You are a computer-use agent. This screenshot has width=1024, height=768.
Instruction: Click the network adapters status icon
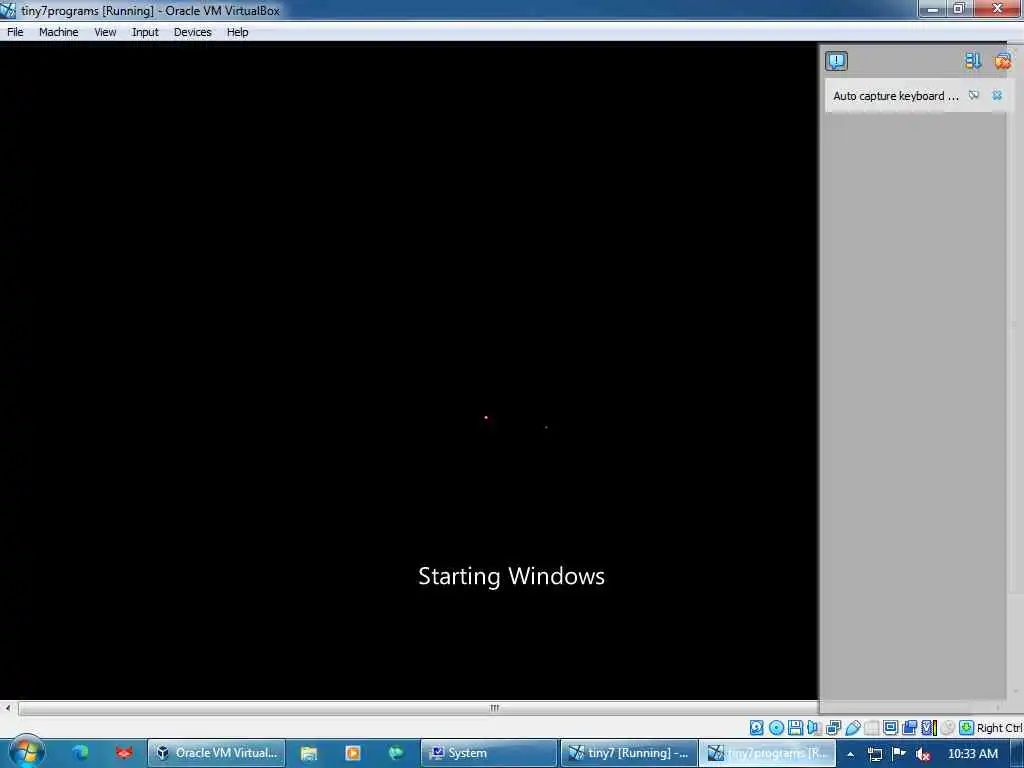[833, 728]
